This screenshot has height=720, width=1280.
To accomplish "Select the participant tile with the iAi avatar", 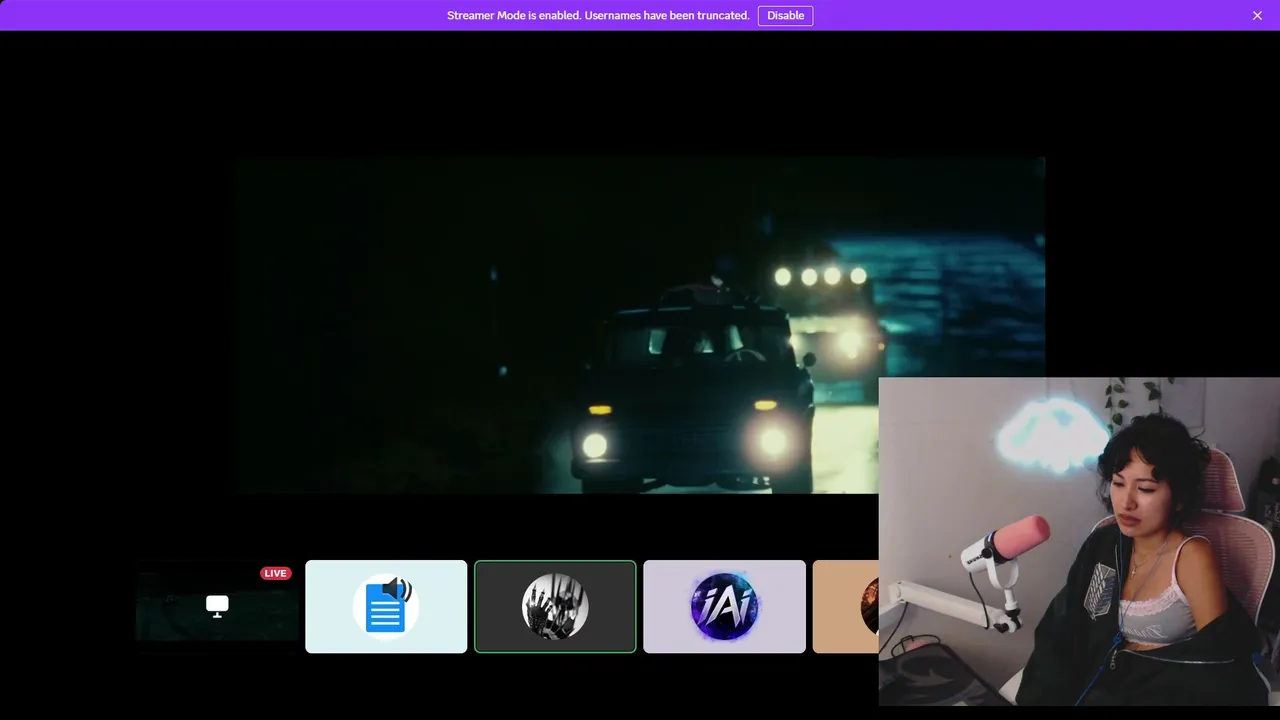I will point(724,607).
